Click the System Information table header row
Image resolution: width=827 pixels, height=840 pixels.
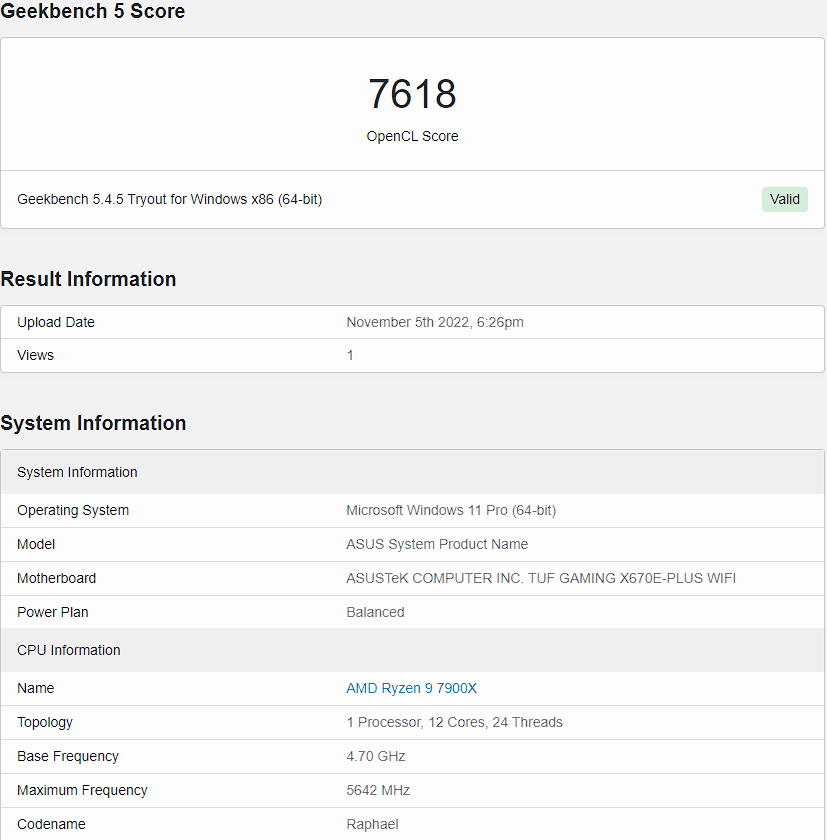pyautogui.click(x=412, y=472)
